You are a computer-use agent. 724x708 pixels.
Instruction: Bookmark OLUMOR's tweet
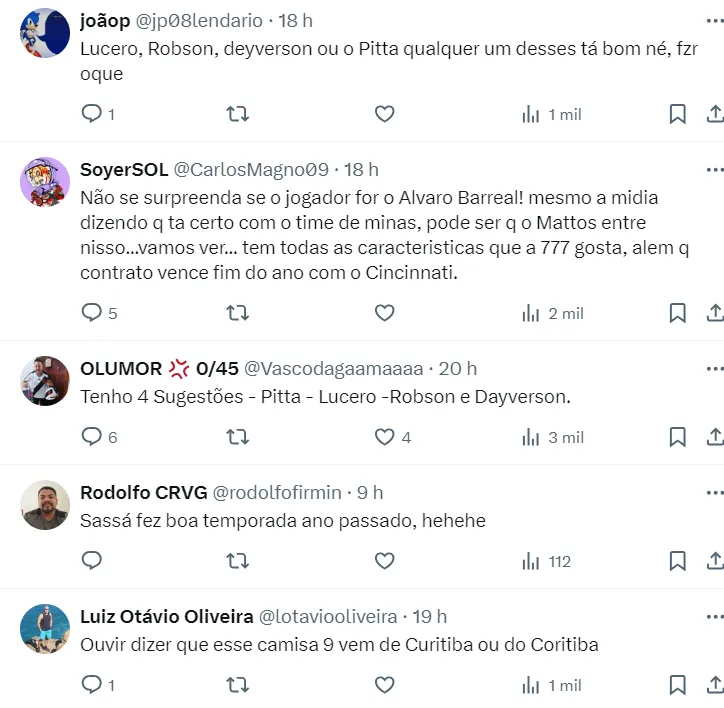[677, 437]
